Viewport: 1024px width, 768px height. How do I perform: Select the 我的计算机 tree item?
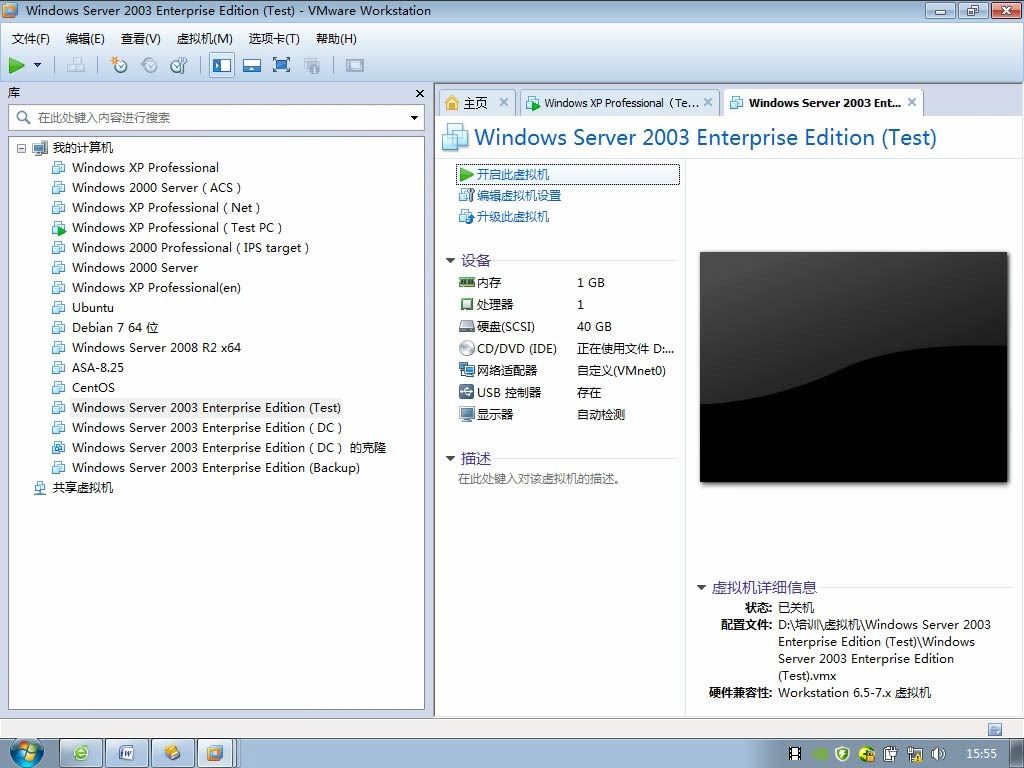(83, 148)
